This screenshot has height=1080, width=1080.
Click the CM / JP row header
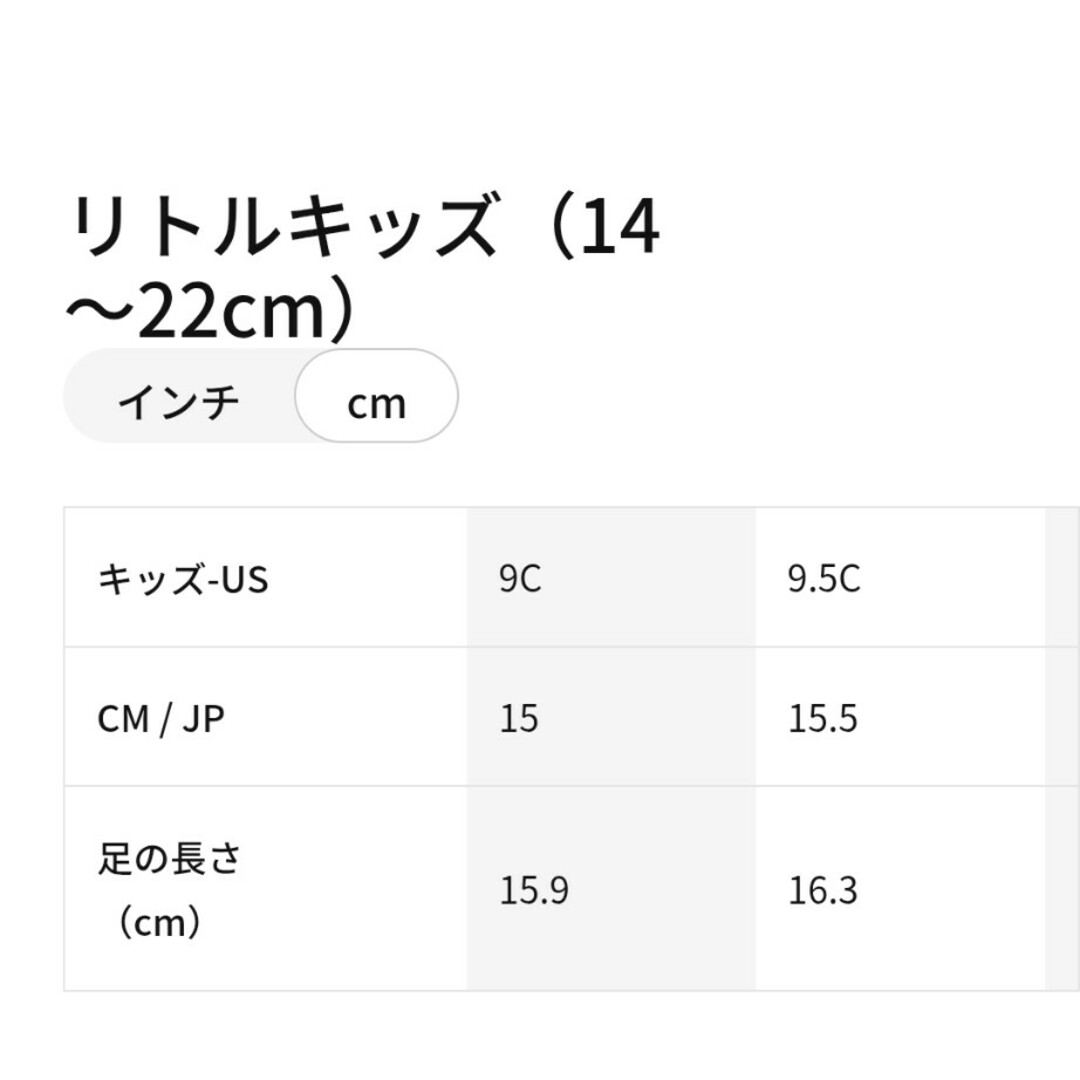[266, 716]
